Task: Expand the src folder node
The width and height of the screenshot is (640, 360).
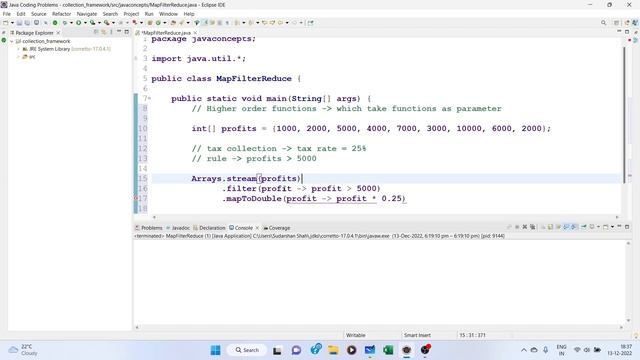Action: (x=18, y=57)
